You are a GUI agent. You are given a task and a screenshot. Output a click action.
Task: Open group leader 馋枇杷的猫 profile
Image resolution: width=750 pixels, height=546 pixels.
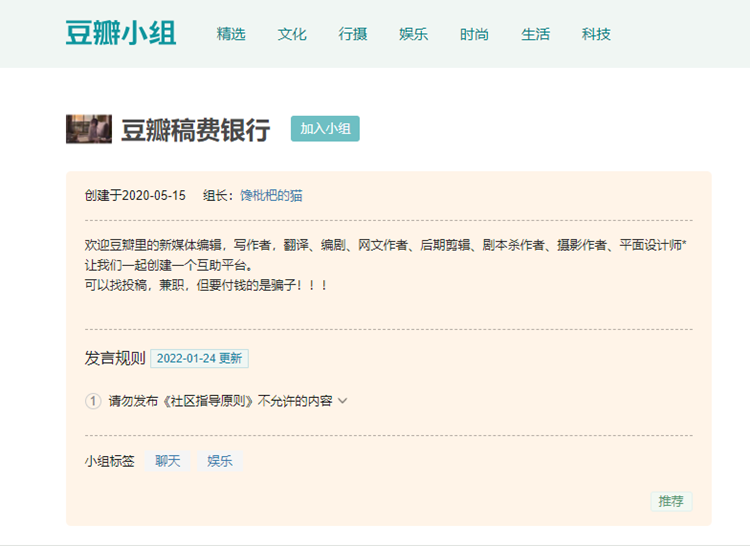tap(271, 196)
